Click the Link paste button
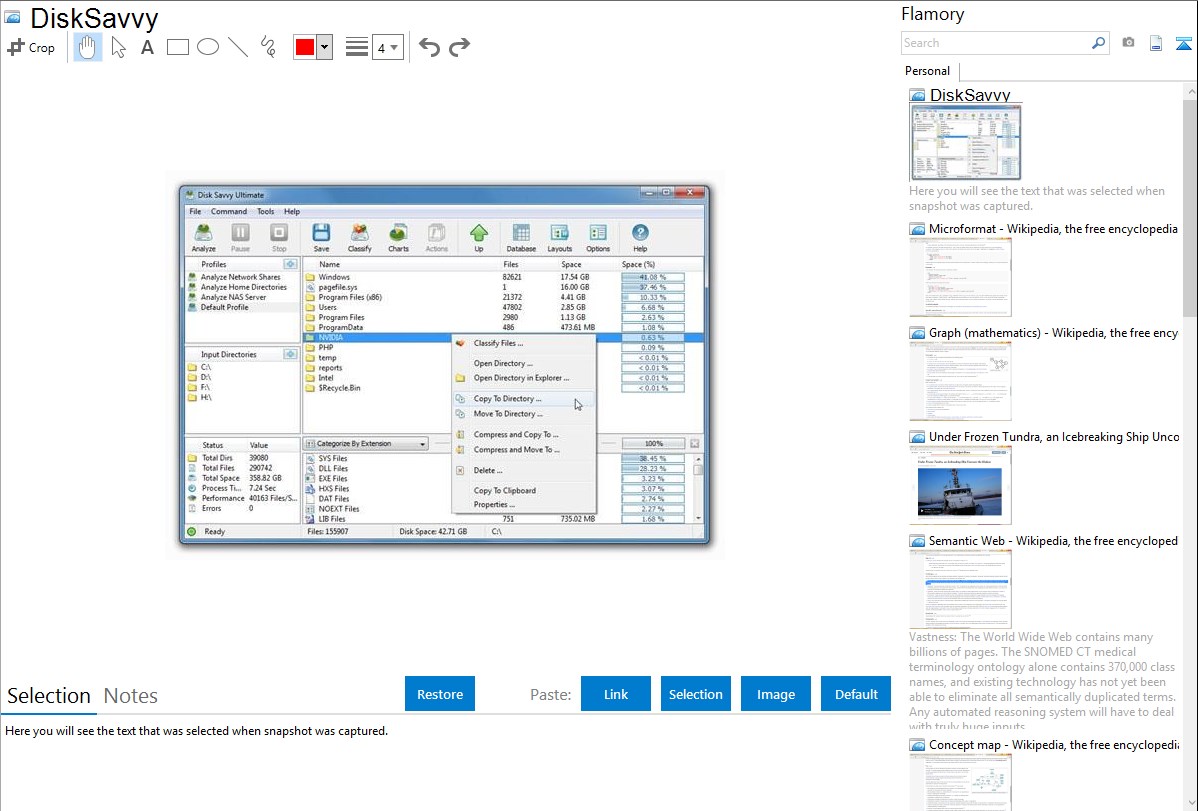 616,694
